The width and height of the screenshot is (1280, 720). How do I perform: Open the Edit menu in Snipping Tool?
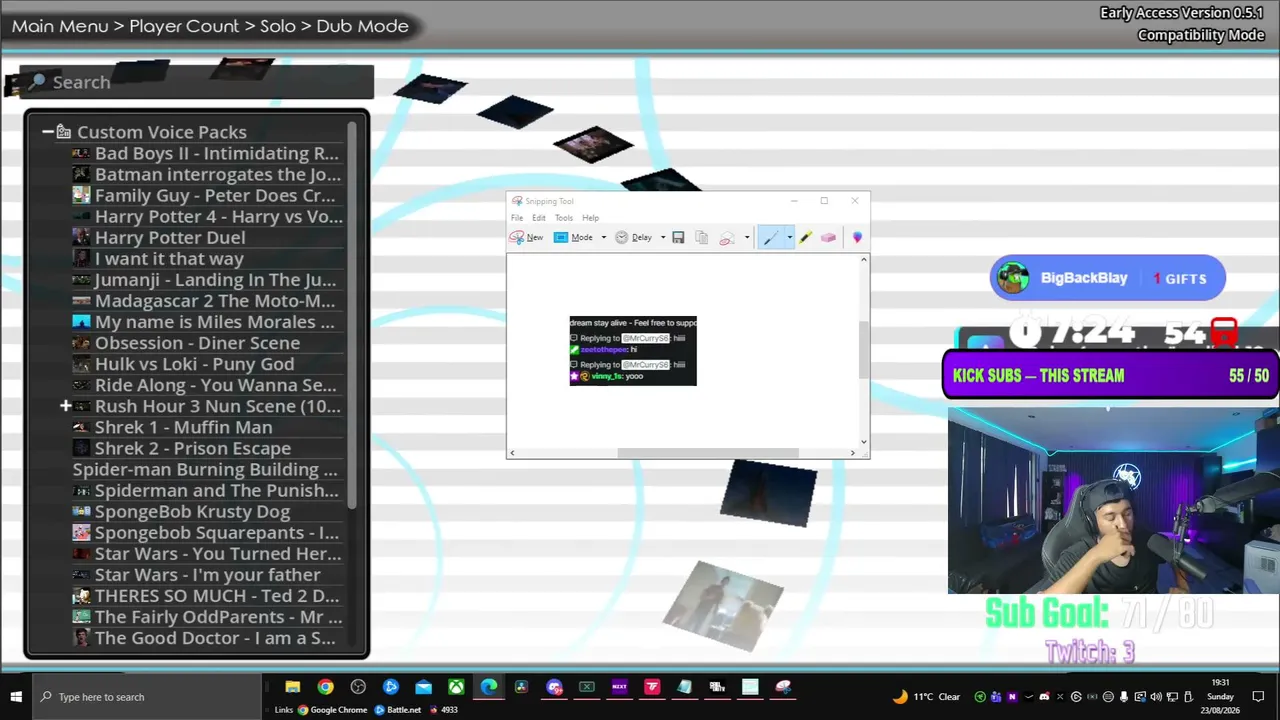click(539, 218)
